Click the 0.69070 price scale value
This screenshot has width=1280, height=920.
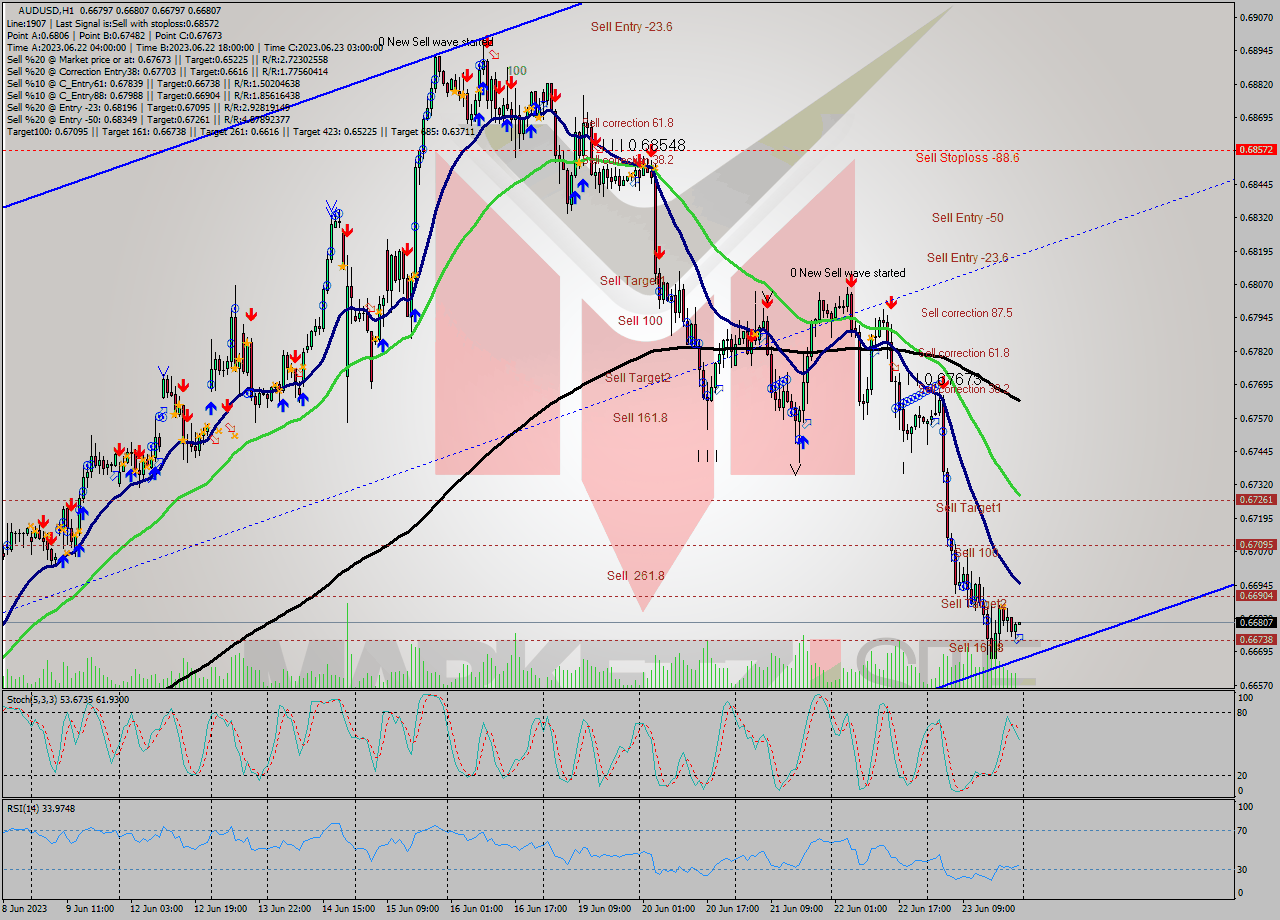click(1256, 18)
